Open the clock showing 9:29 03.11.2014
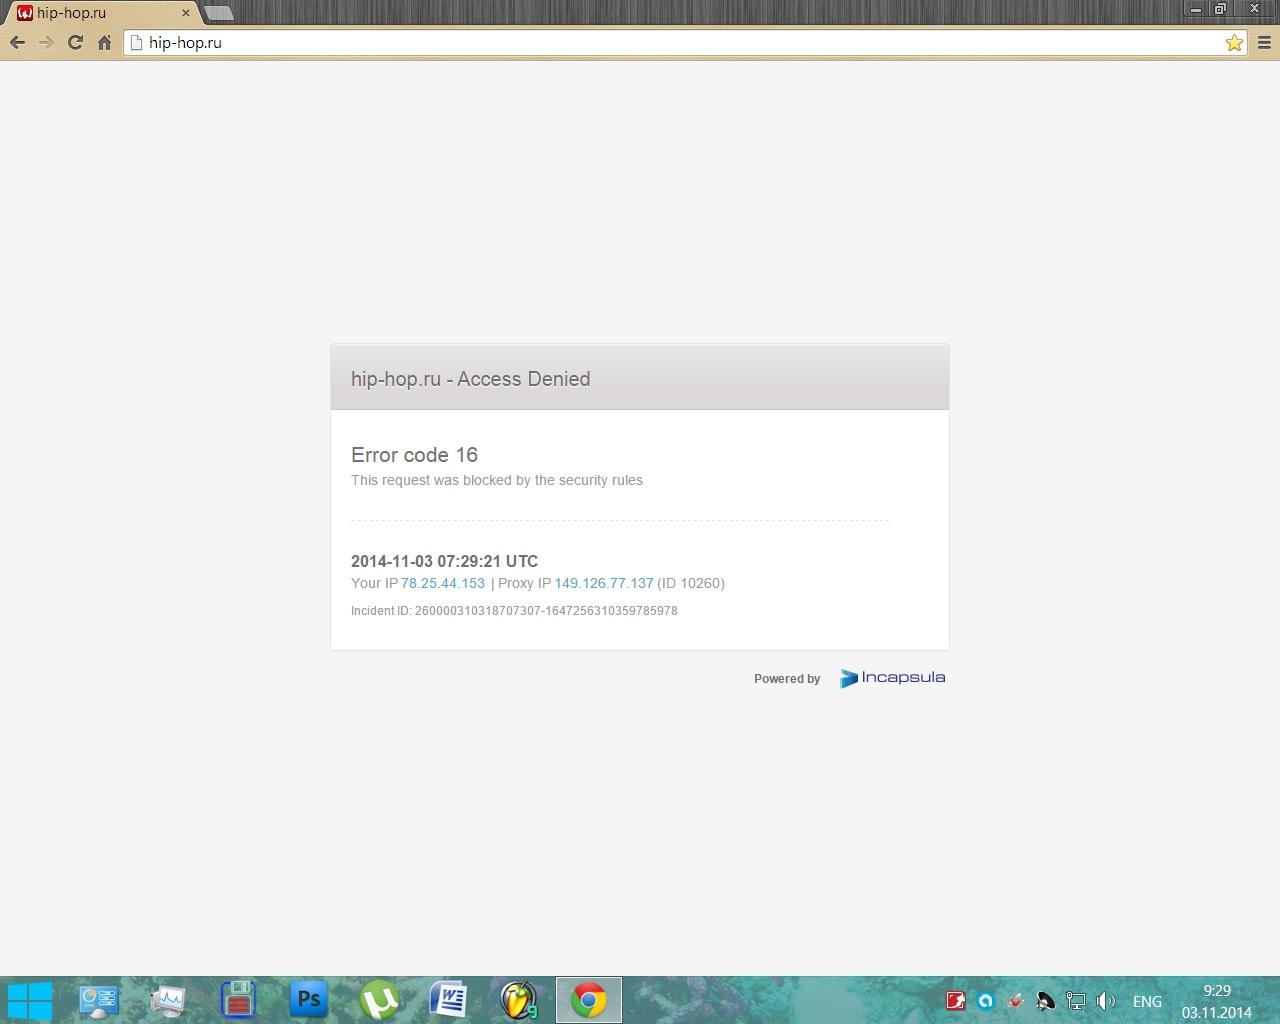Viewport: 1280px width, 1024px height. [1217, 1001]
